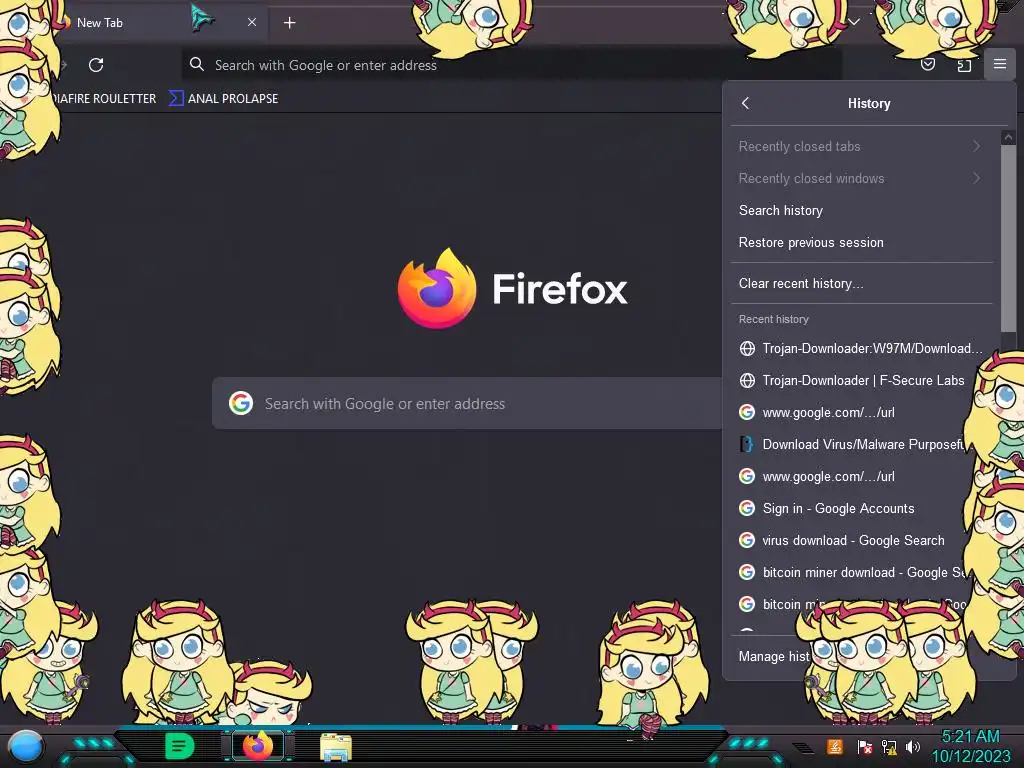Click the ANAL PROLAPSE bookmark label
This screenshot has height=768, width=1024.
(233, 99)
